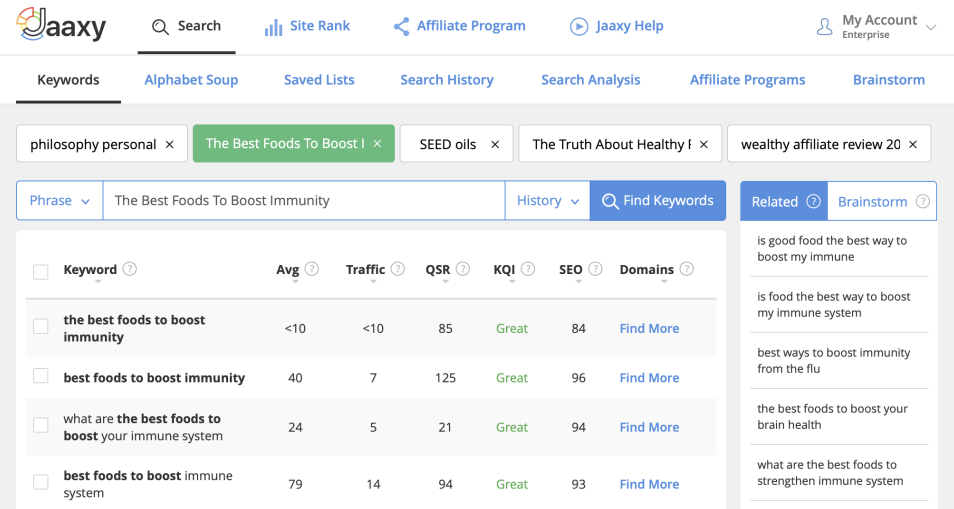The width and height of the screenshot is (954, 509).
Task: Open Site Rank in top navigation
Action: tap(307, 26)
